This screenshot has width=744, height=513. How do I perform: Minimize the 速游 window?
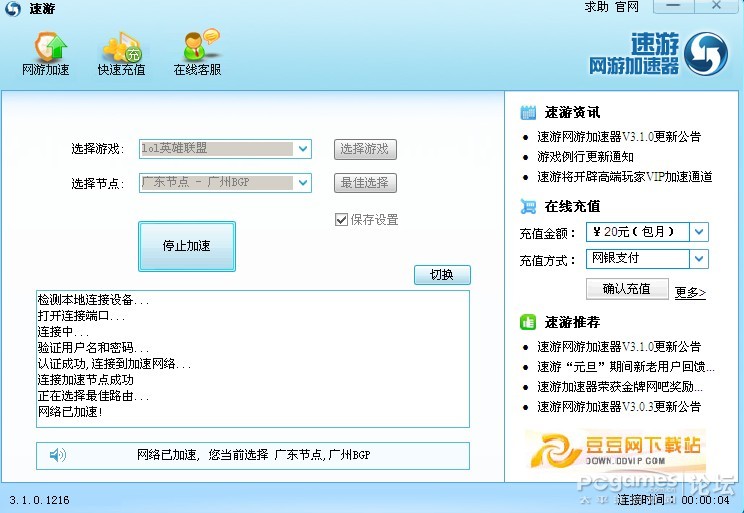coord(674,6)
